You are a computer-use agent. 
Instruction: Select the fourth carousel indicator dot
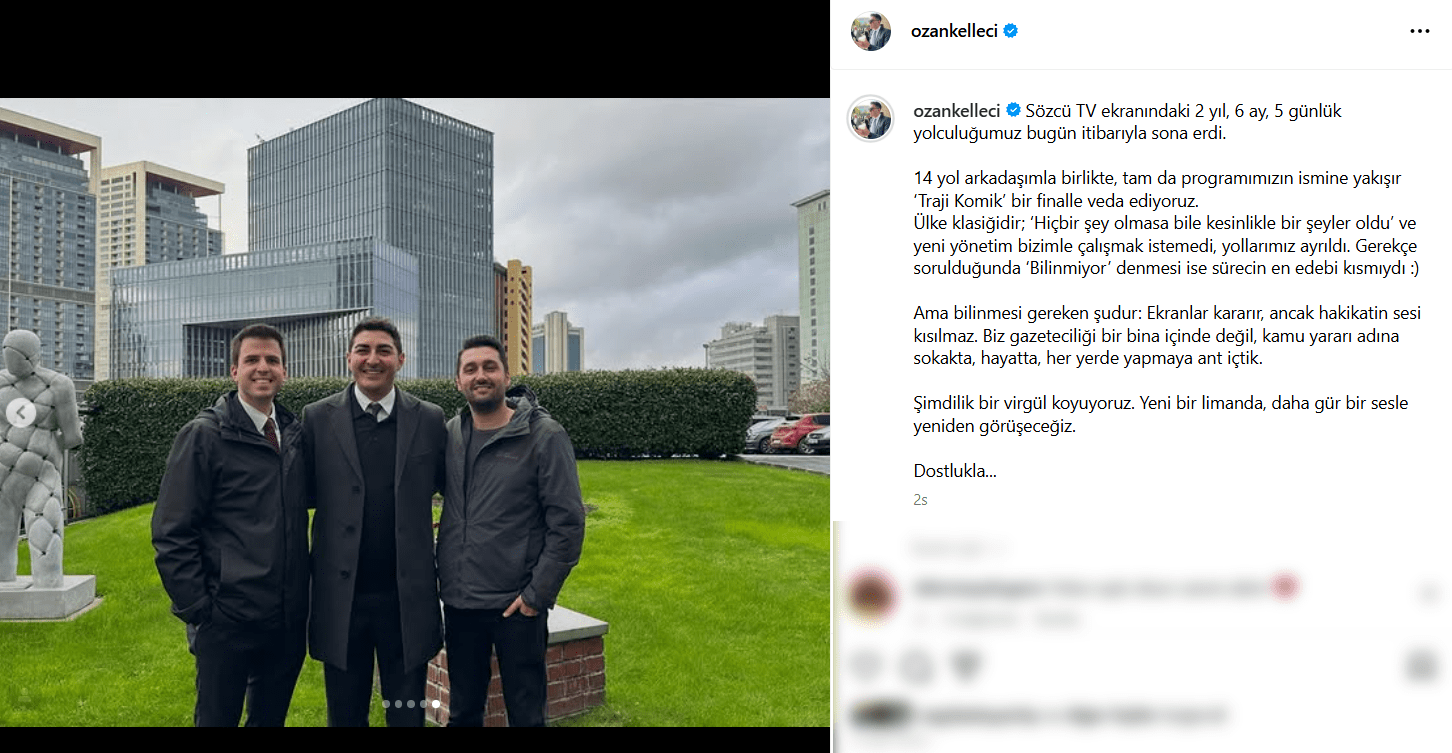click(423, 704)
